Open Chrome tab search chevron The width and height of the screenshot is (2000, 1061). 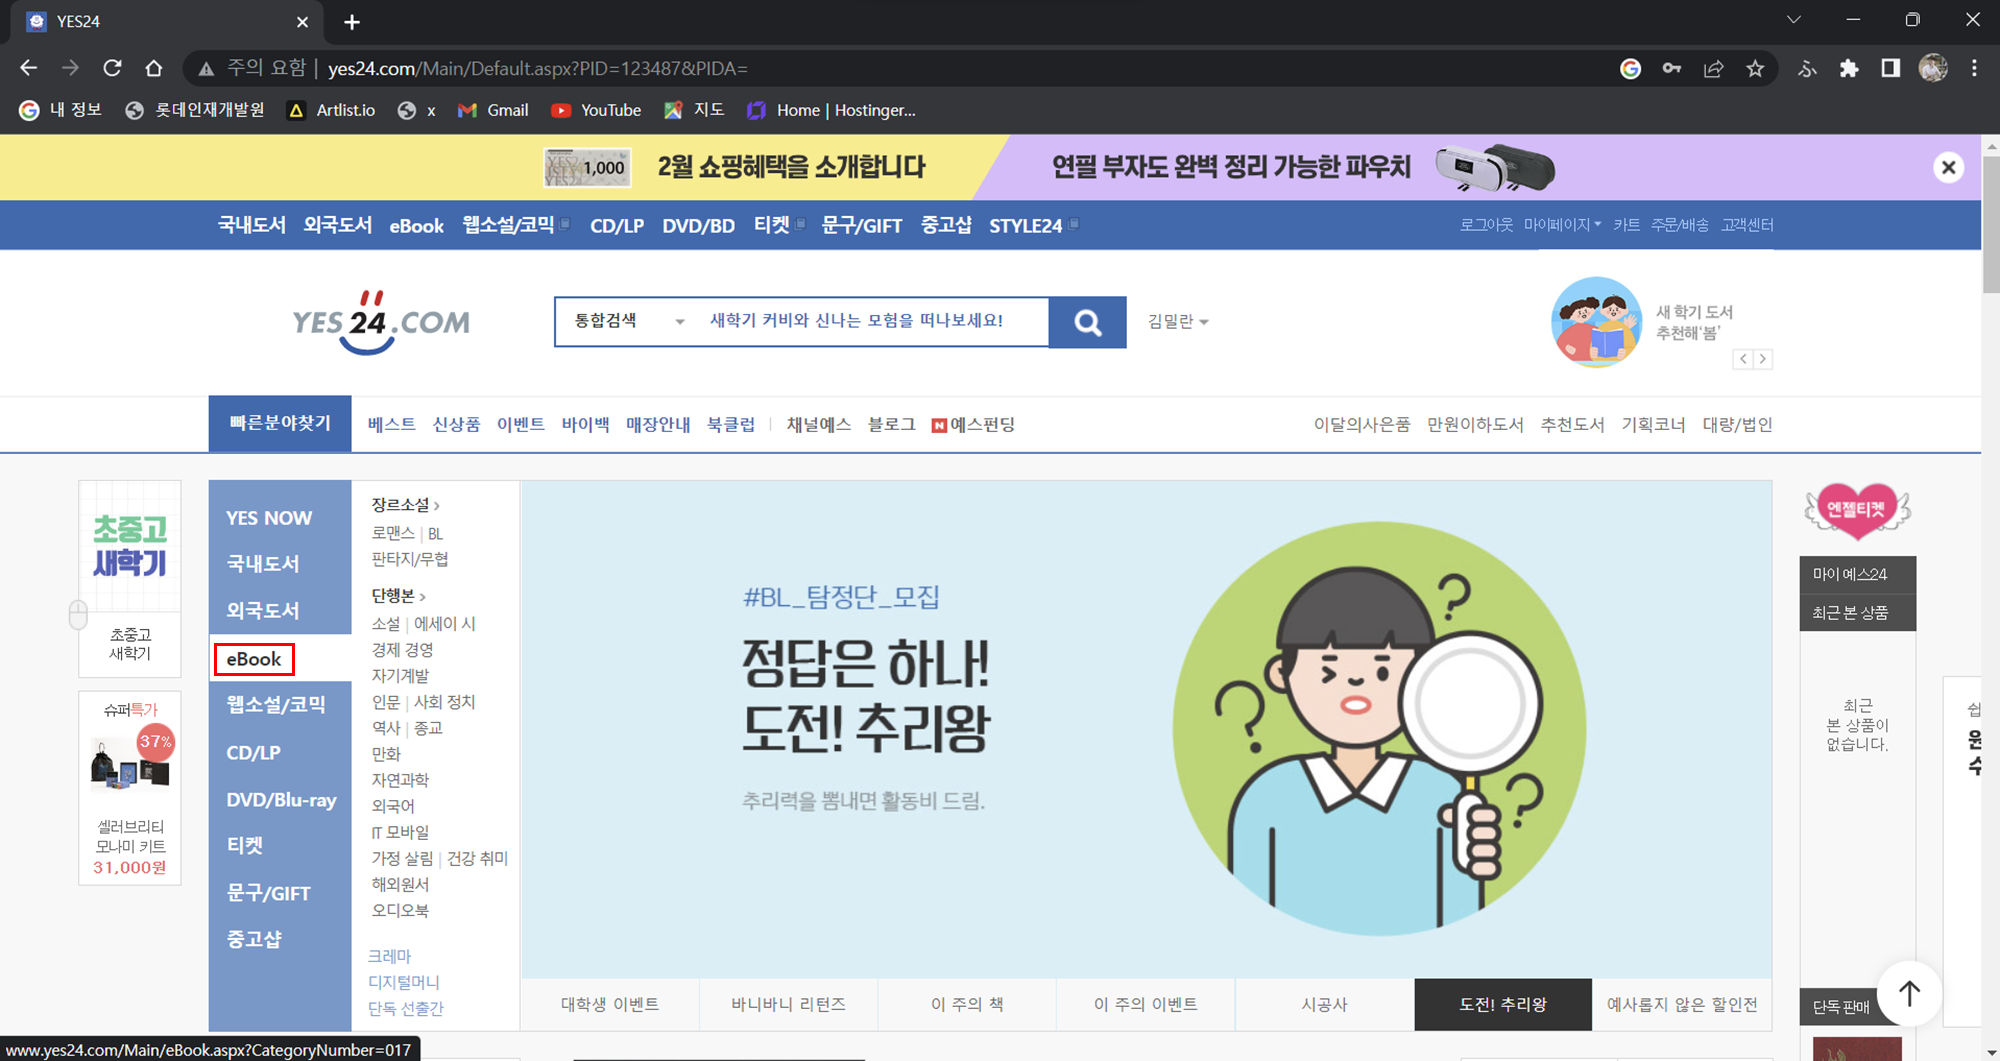(1794, 20)
